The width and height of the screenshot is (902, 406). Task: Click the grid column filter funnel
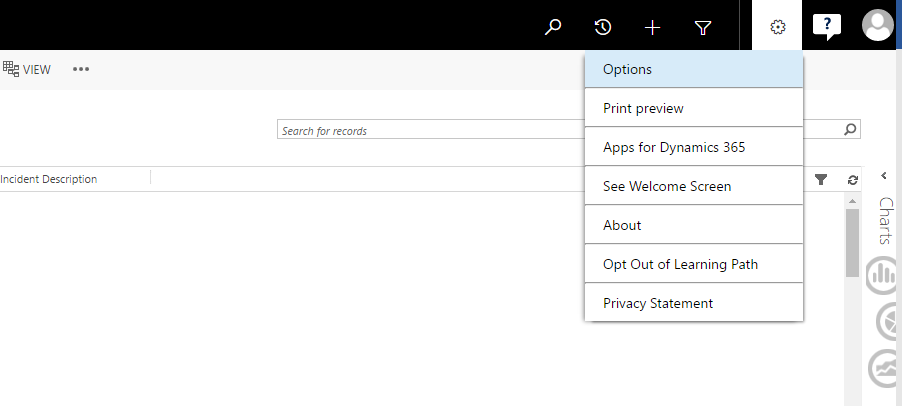821,180
